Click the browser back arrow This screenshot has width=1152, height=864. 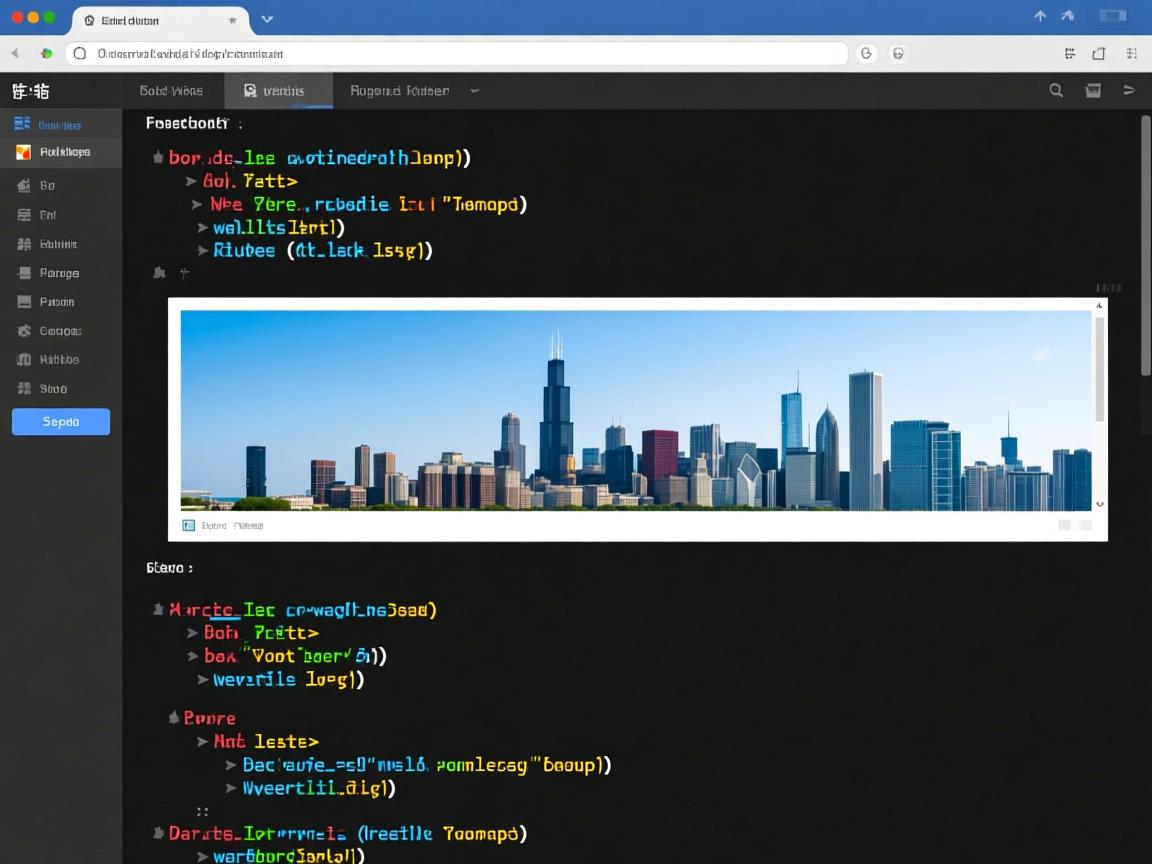[x=15, y=54]
